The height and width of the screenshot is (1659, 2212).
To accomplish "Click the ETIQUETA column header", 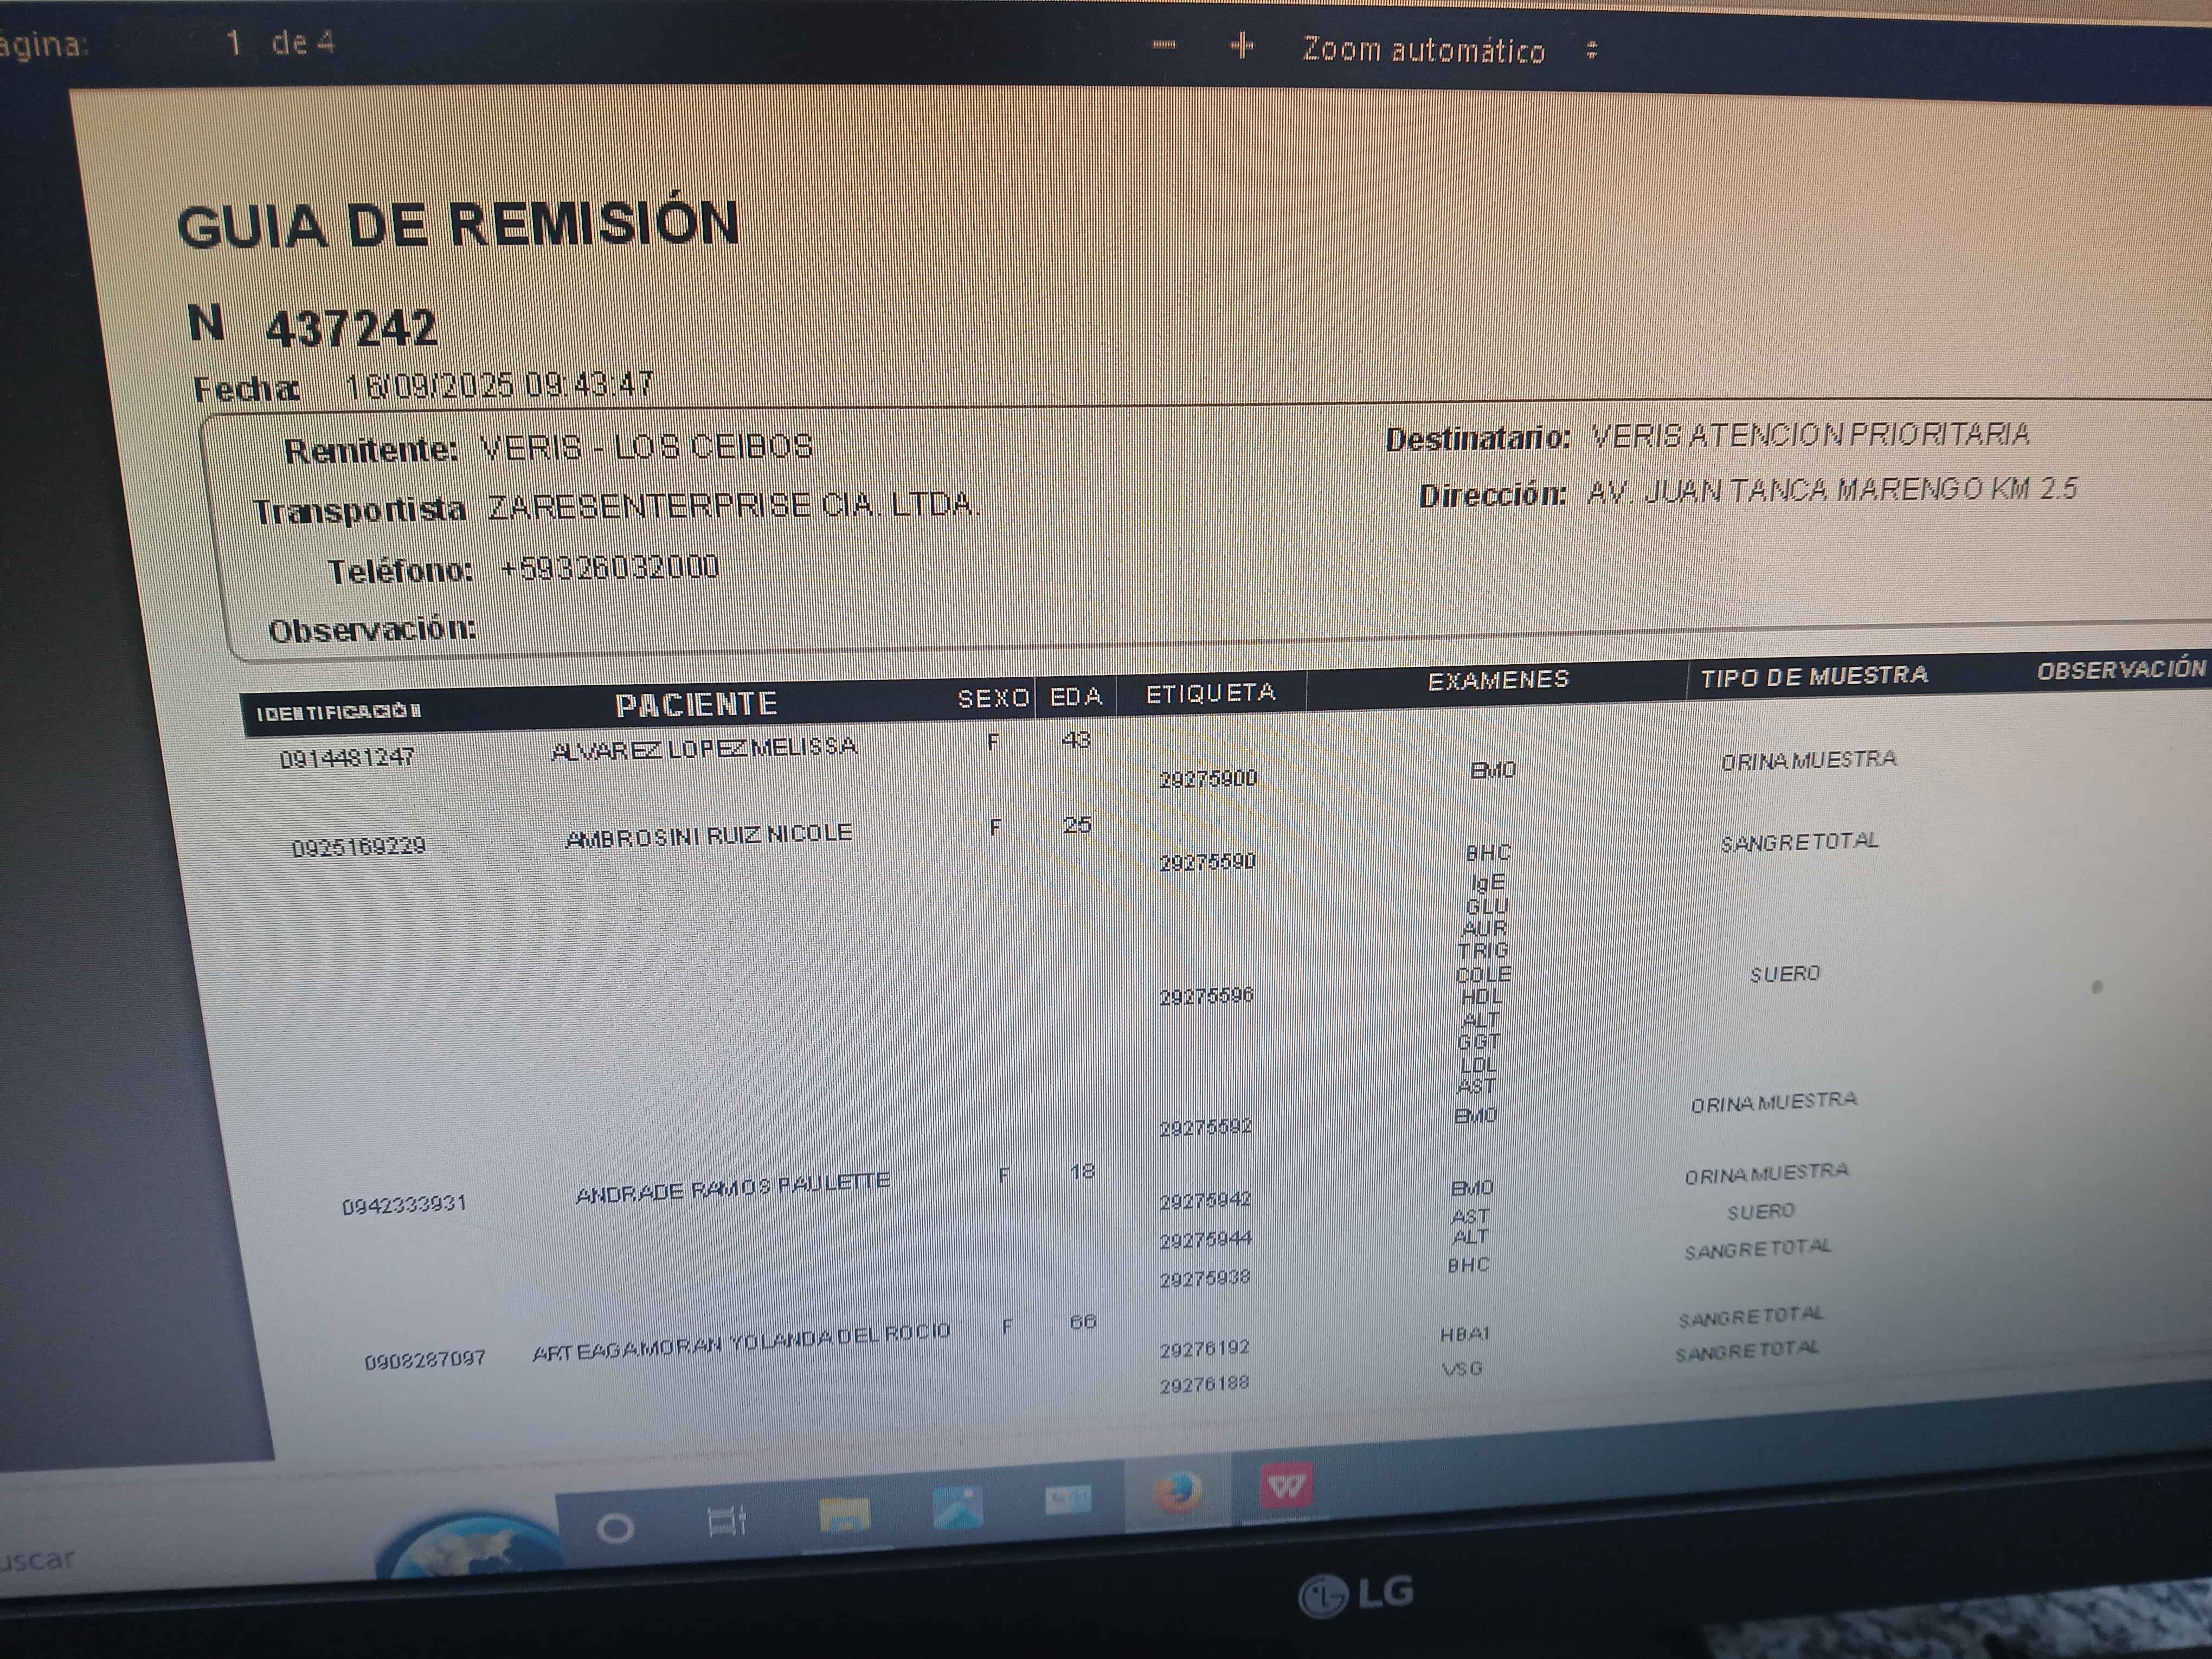I will 1210,693.
